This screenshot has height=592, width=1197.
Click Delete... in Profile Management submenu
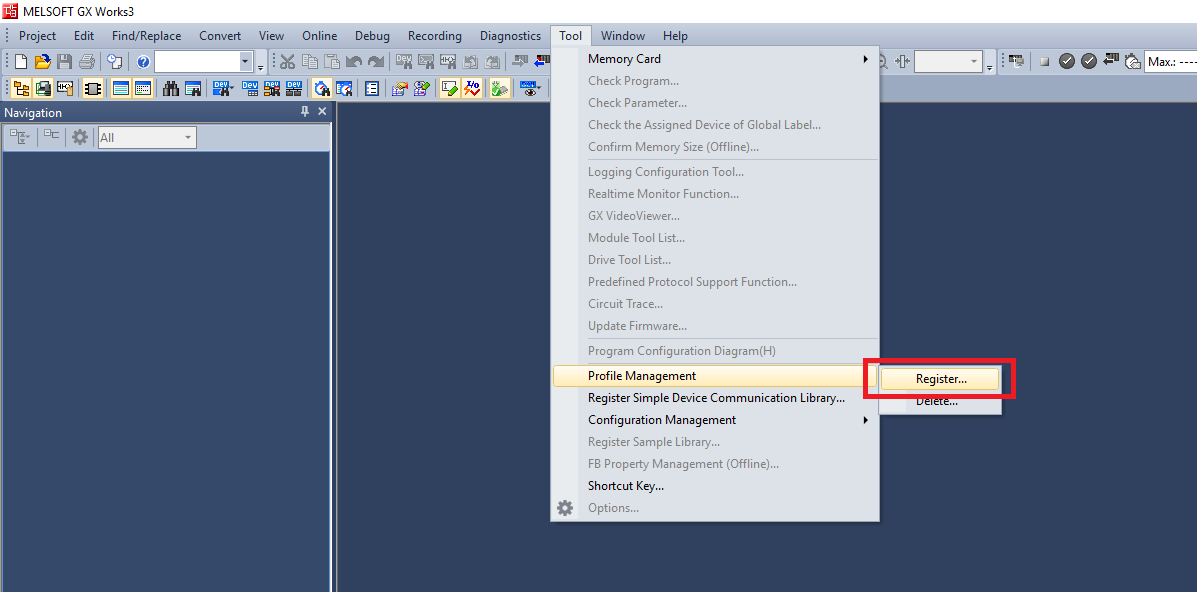click(x=937, y=402)
